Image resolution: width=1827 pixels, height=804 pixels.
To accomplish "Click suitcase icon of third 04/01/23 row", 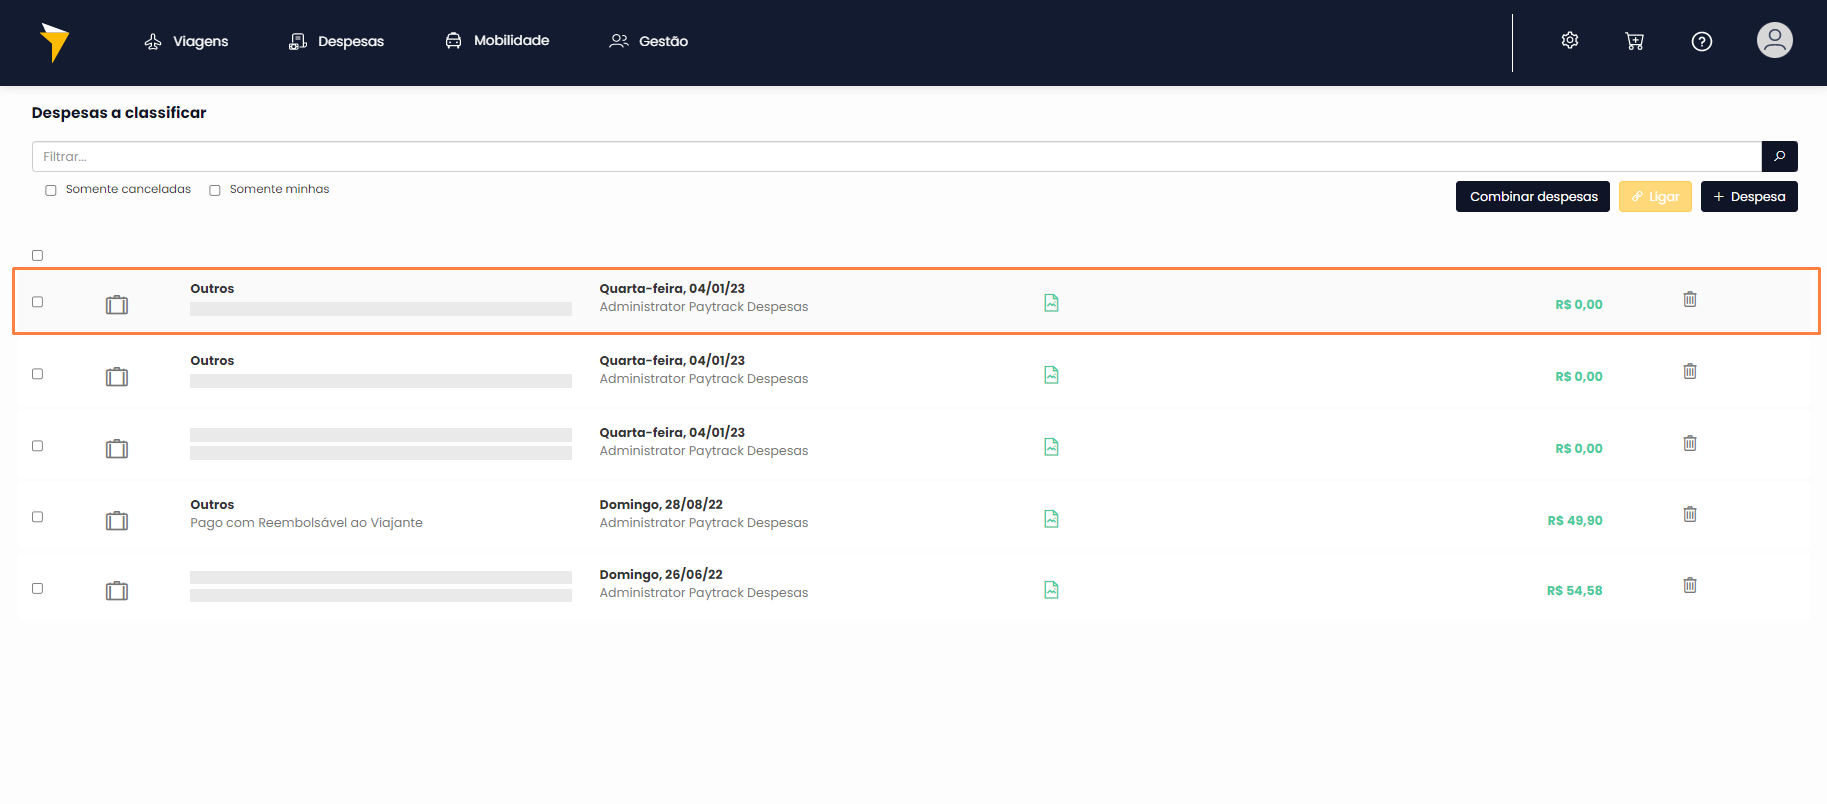I will coord(117,448).
